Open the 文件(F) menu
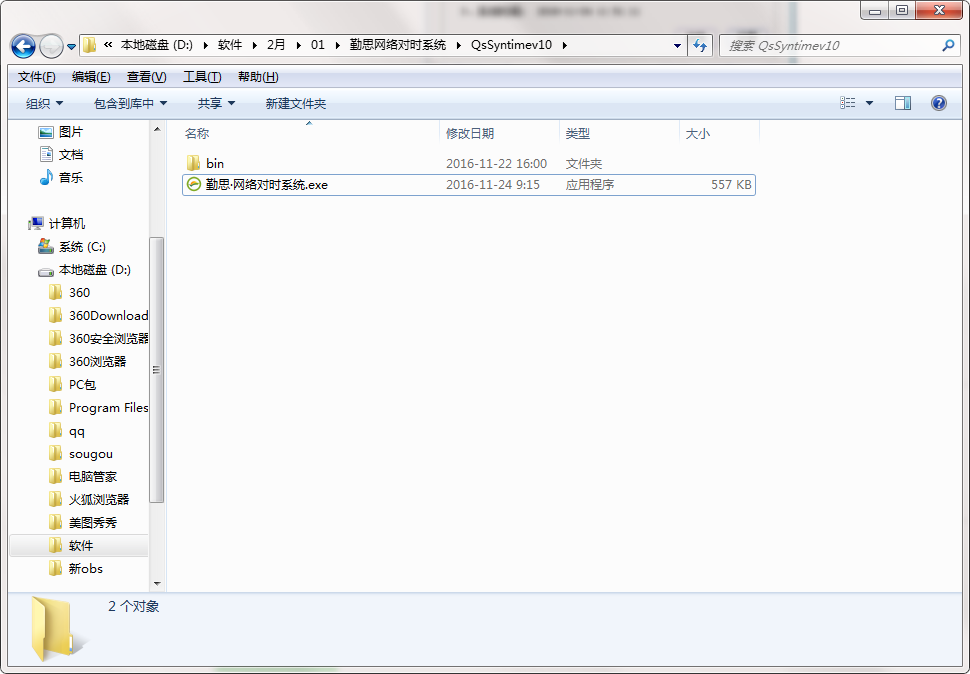 click(36, 77)
